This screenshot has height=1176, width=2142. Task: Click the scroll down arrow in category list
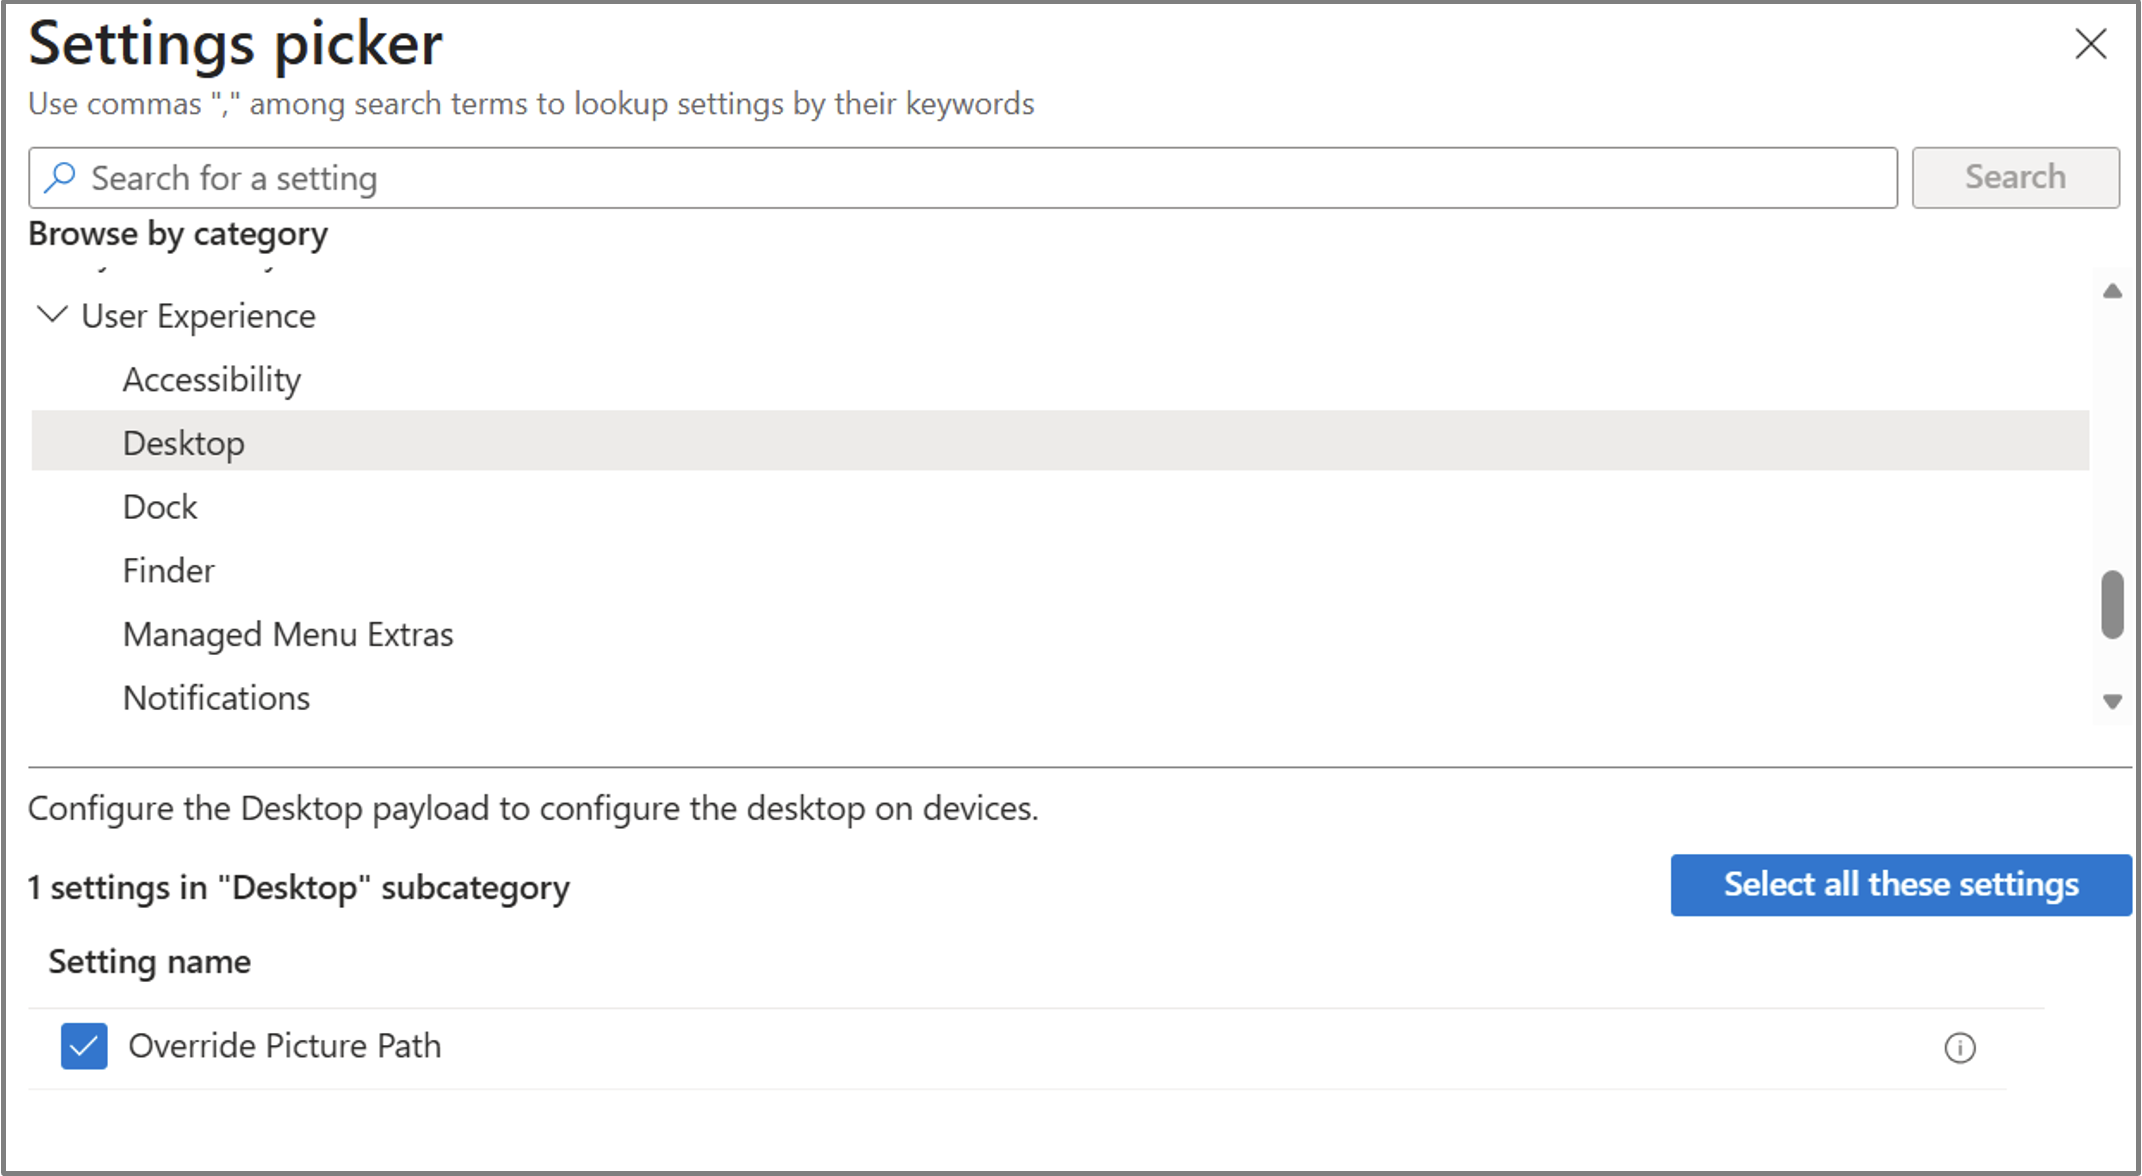pyautogui.click(x=2112, y=701)
